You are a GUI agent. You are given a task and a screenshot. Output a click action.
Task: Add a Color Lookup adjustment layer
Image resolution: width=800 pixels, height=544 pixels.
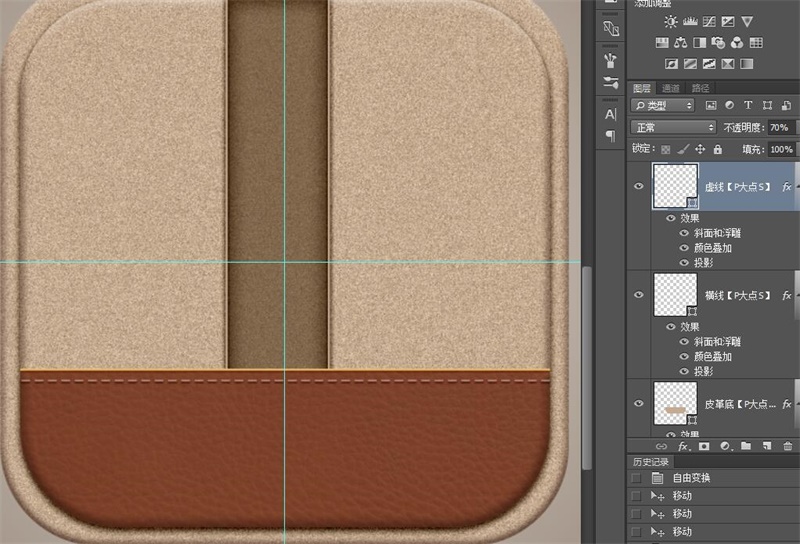(756, 43)
